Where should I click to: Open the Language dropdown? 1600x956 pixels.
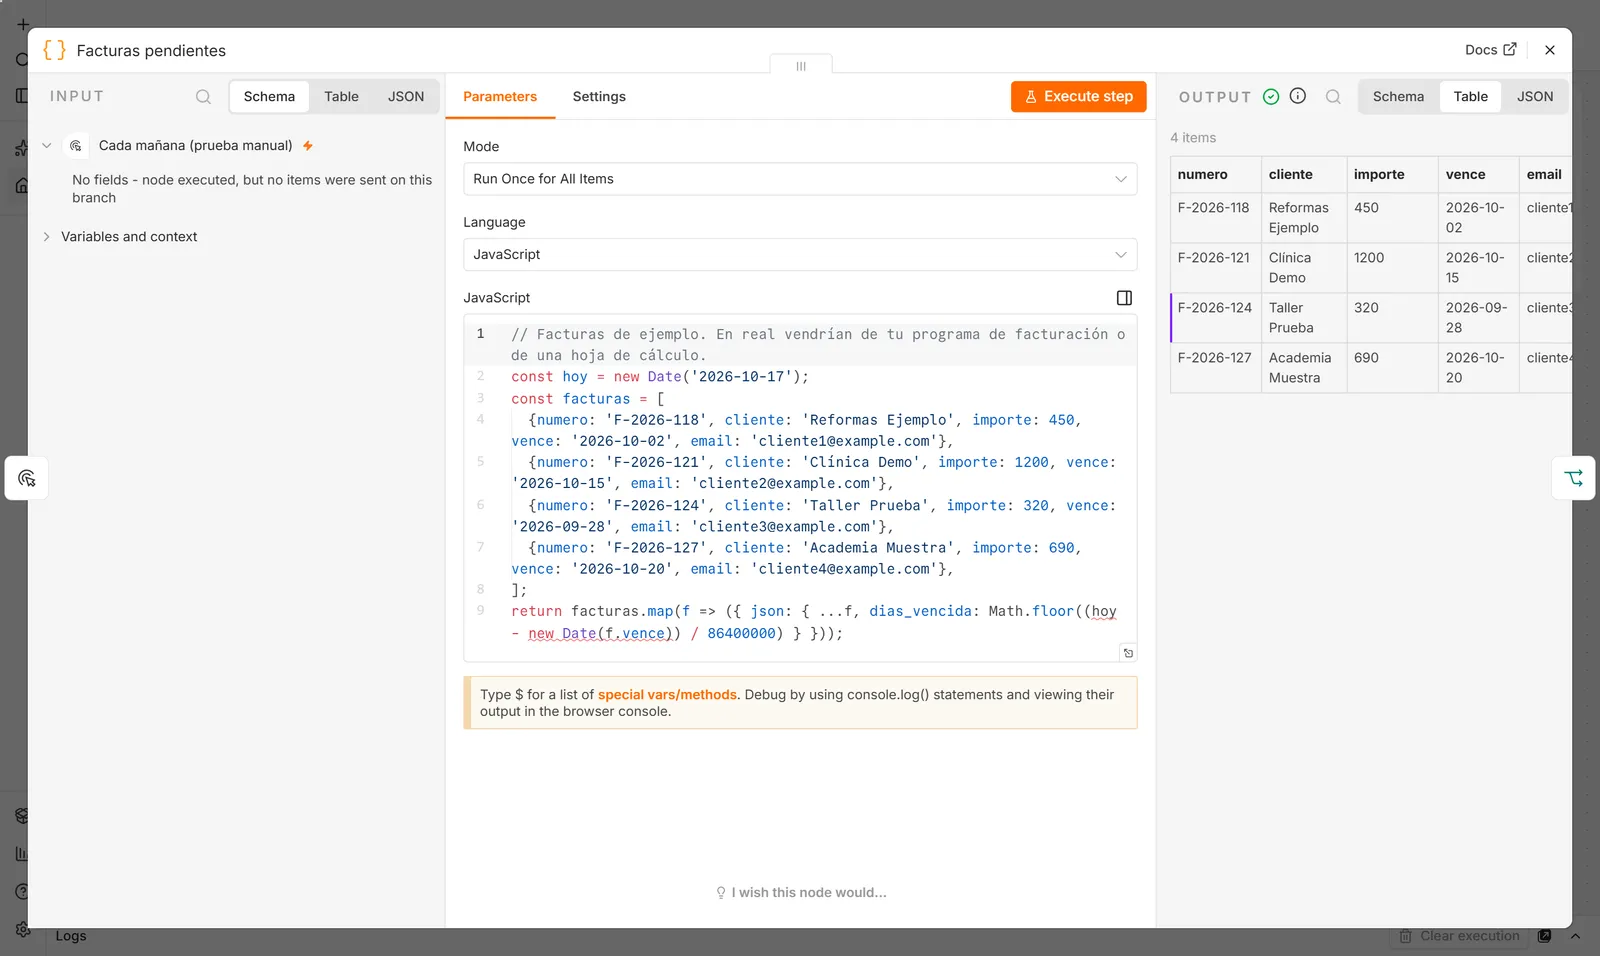tap(800, 255)
